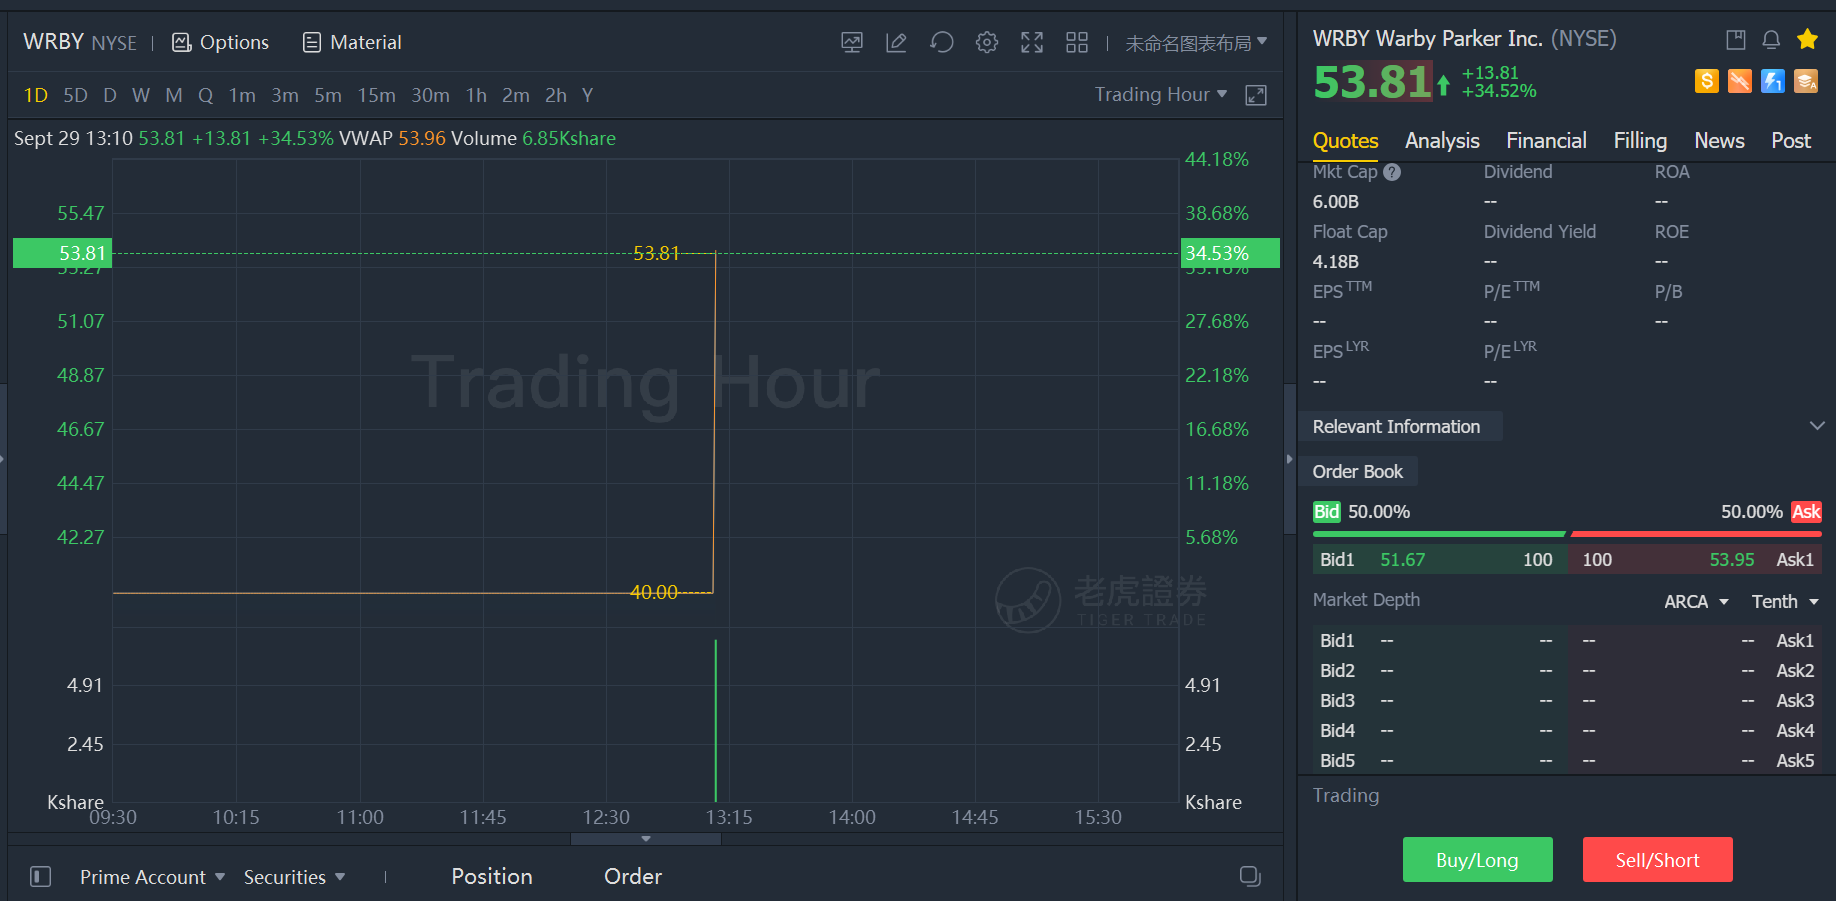Click the Order Book section header
The image size is (1836, 901).
pos(1357,471)
